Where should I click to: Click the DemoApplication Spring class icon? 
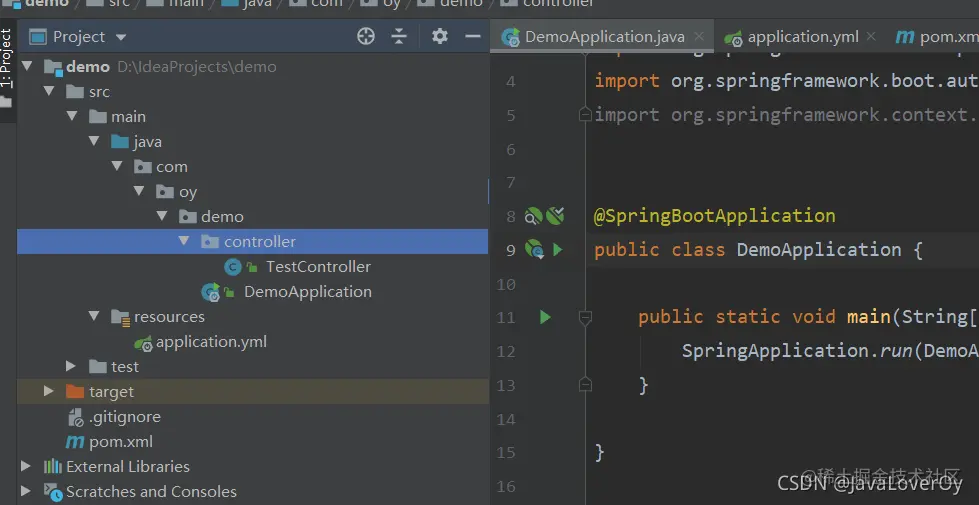click(x=210, y=292)
